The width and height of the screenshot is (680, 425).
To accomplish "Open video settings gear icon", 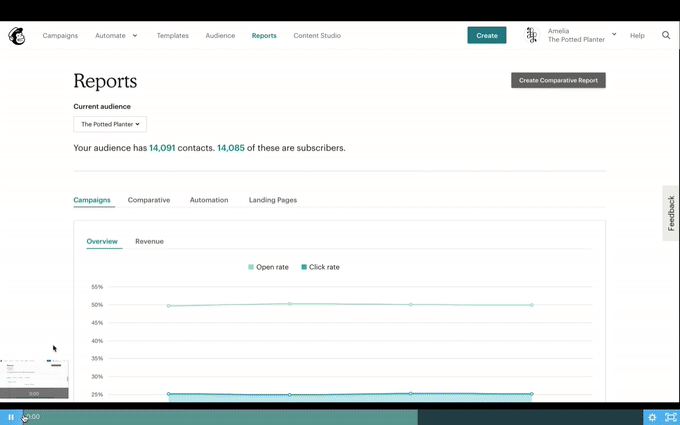I will pos(652,418).
